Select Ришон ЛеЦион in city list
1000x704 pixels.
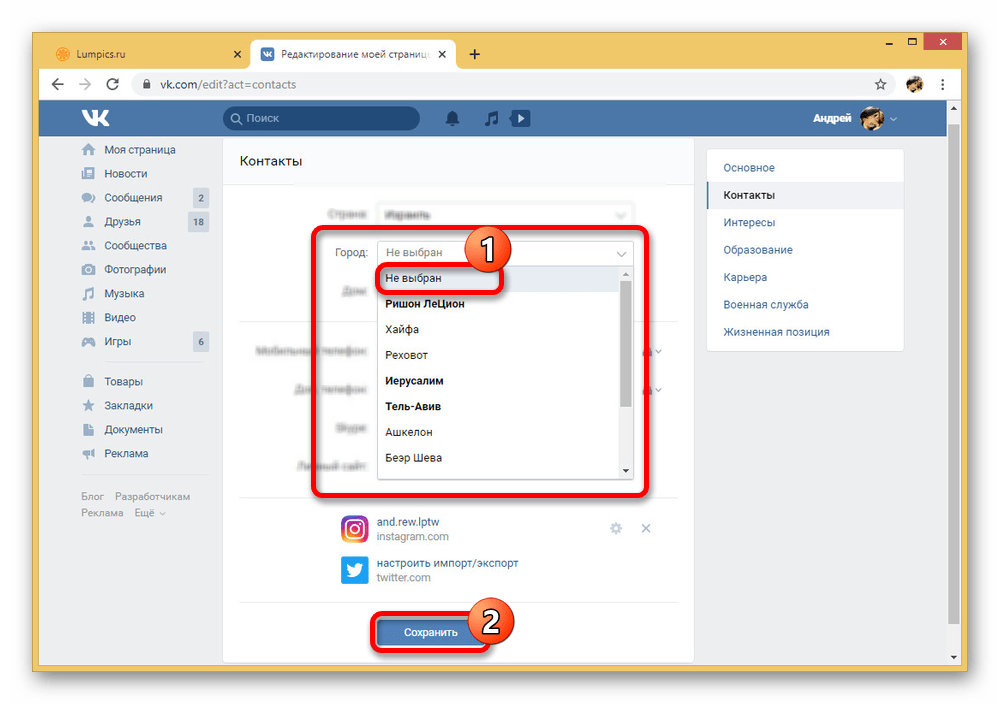pos(498,304)
